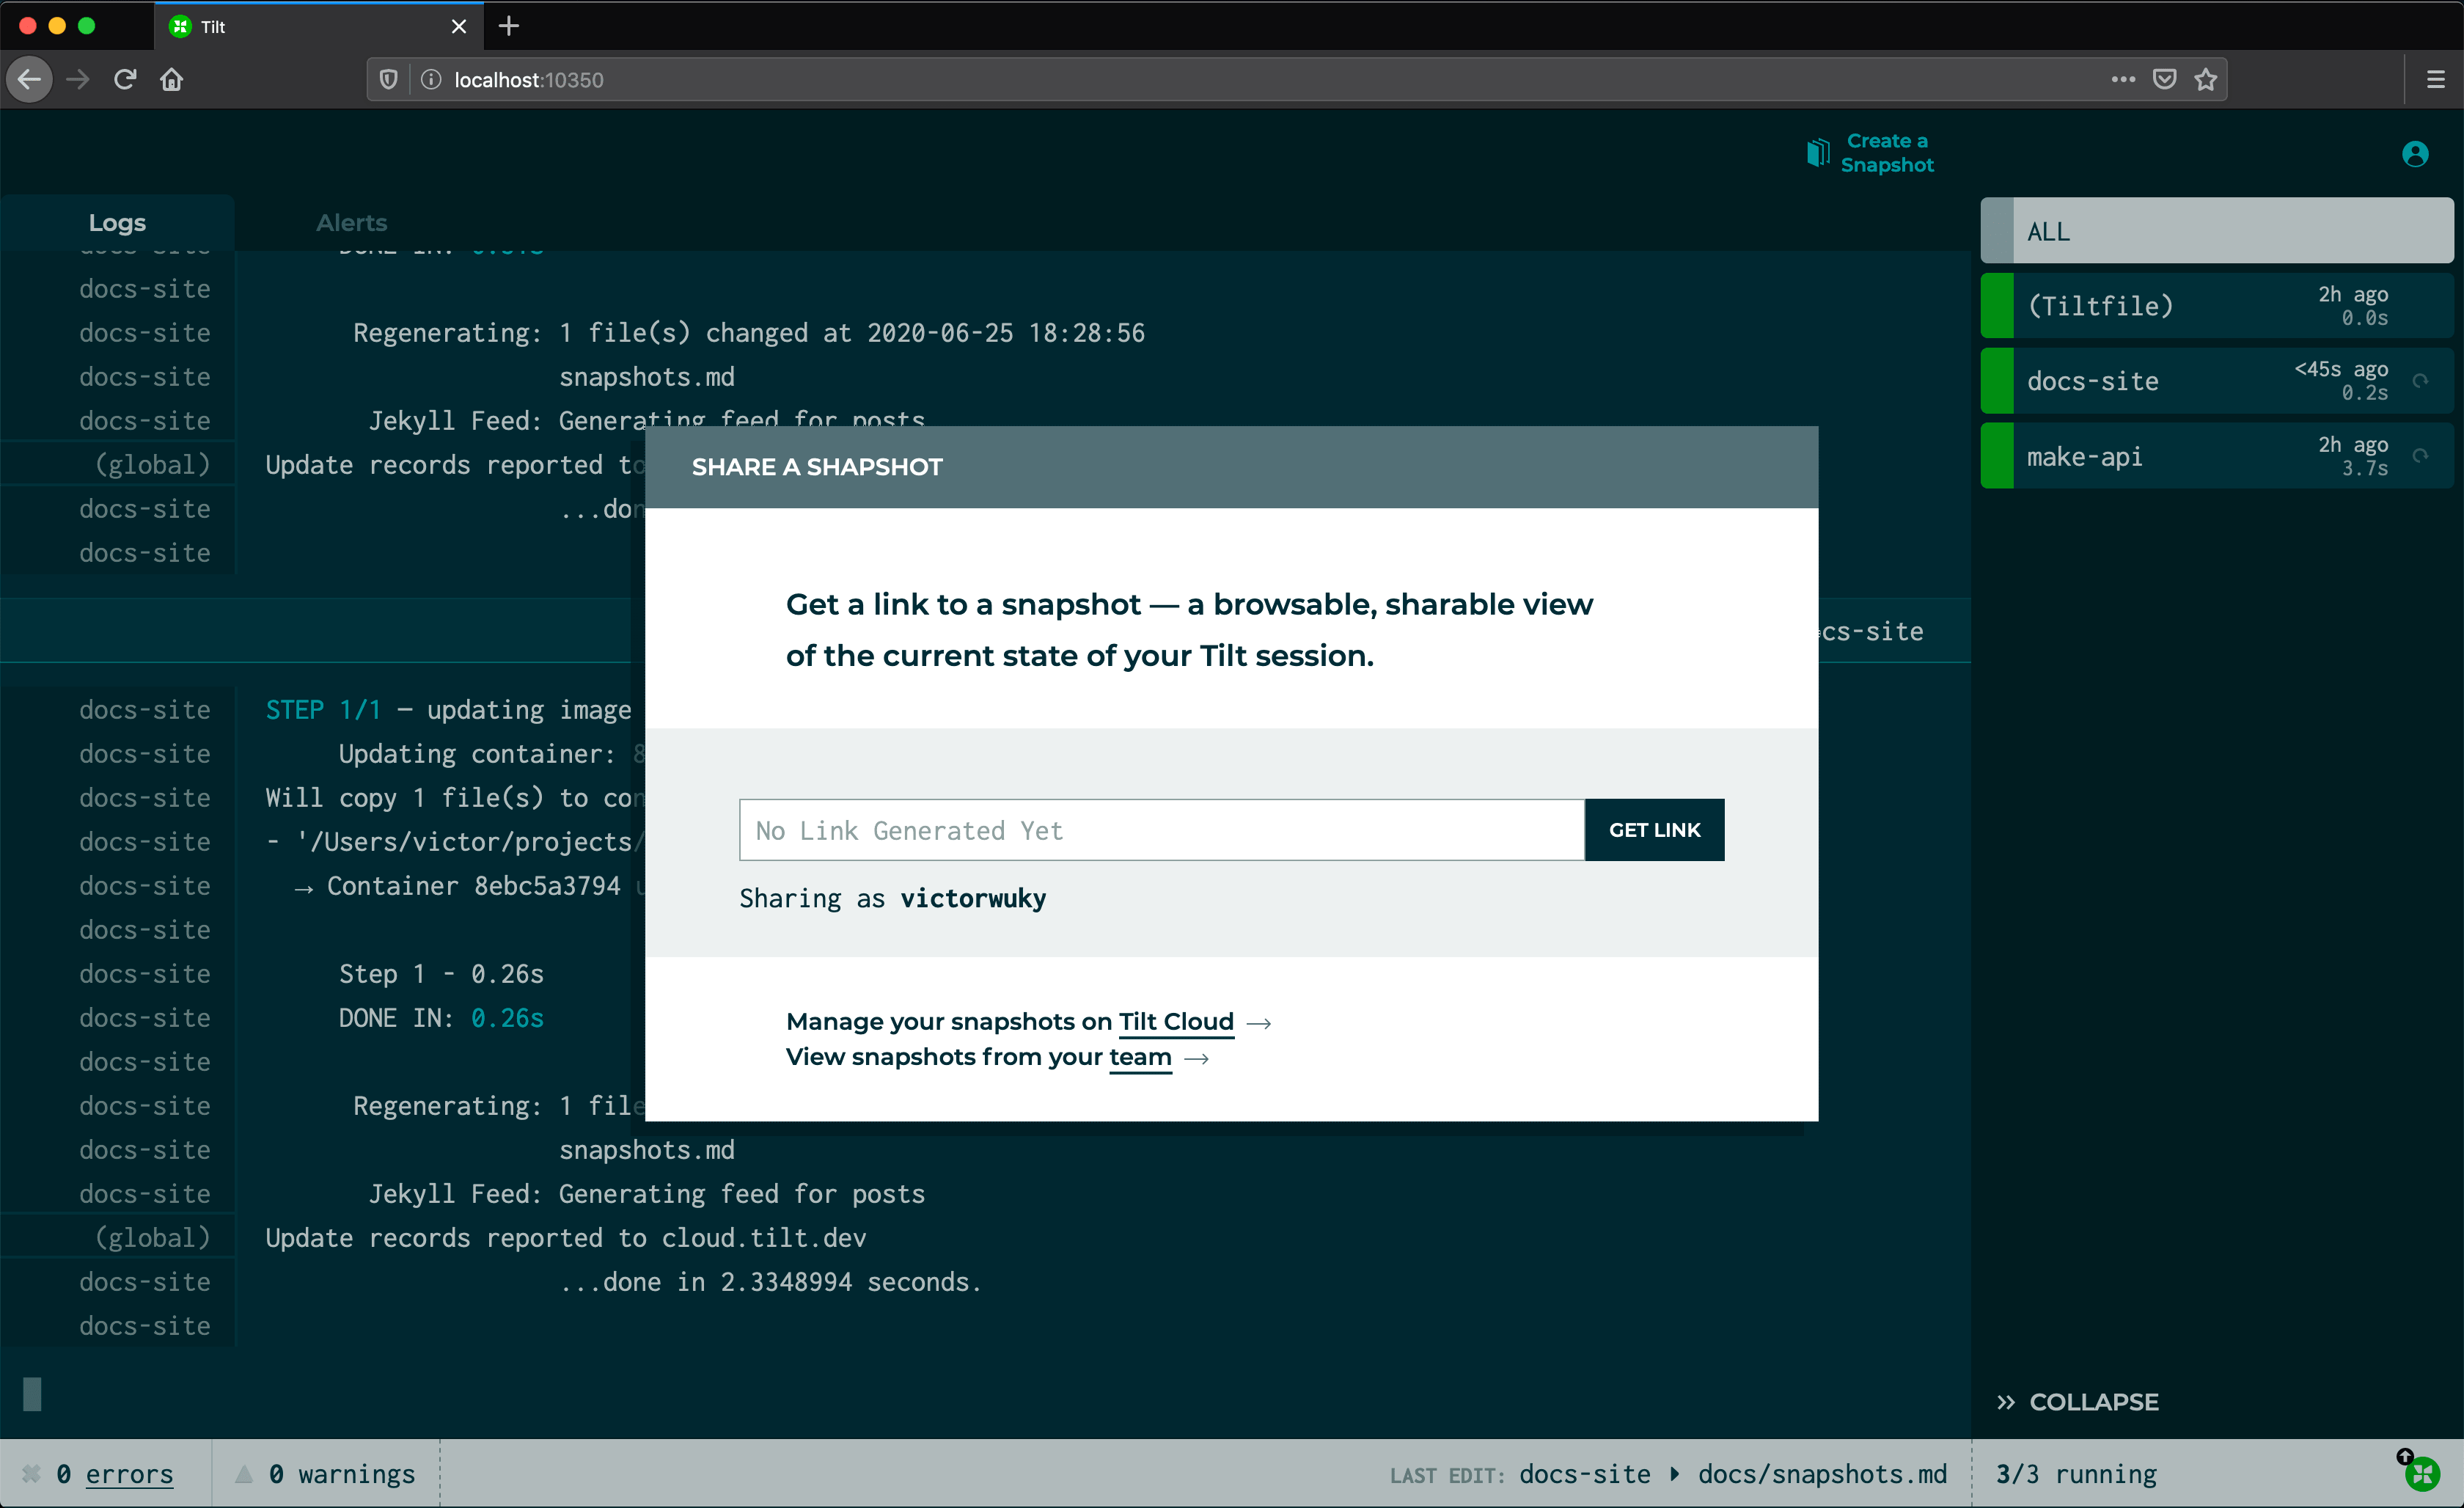Click the browser back arrow button
This screenshot has width=2464, height=1508.
coord(30,79)
